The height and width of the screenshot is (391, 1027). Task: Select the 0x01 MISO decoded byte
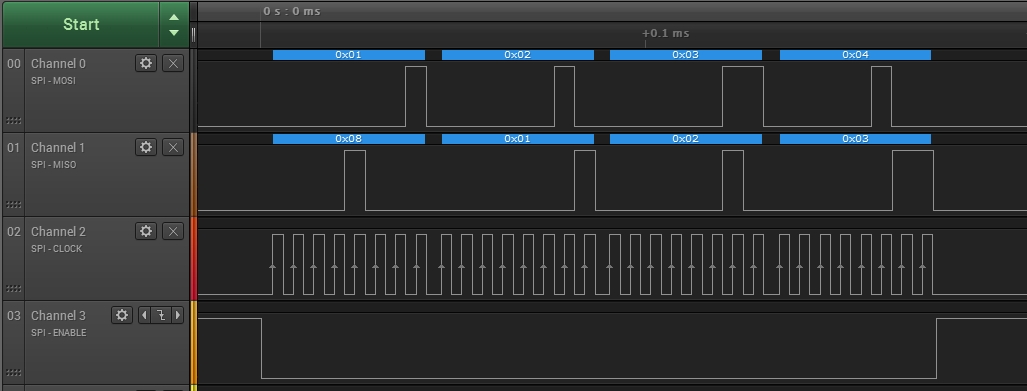point(517,139)
